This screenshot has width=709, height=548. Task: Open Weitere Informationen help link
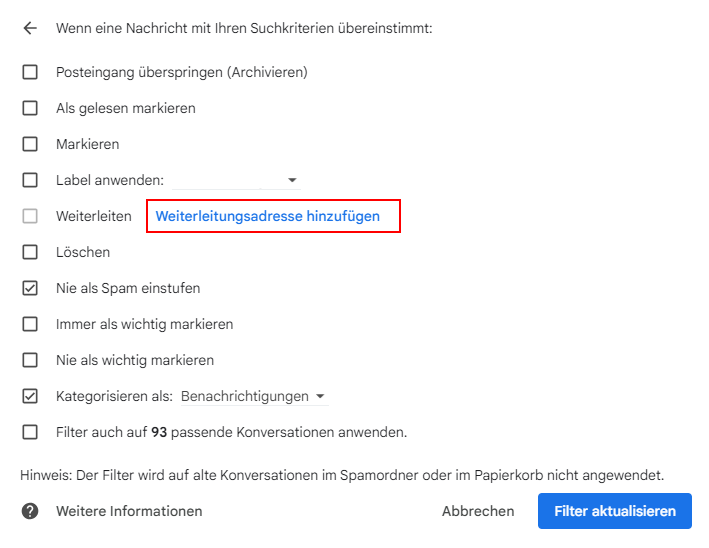[x=129, y=511]
